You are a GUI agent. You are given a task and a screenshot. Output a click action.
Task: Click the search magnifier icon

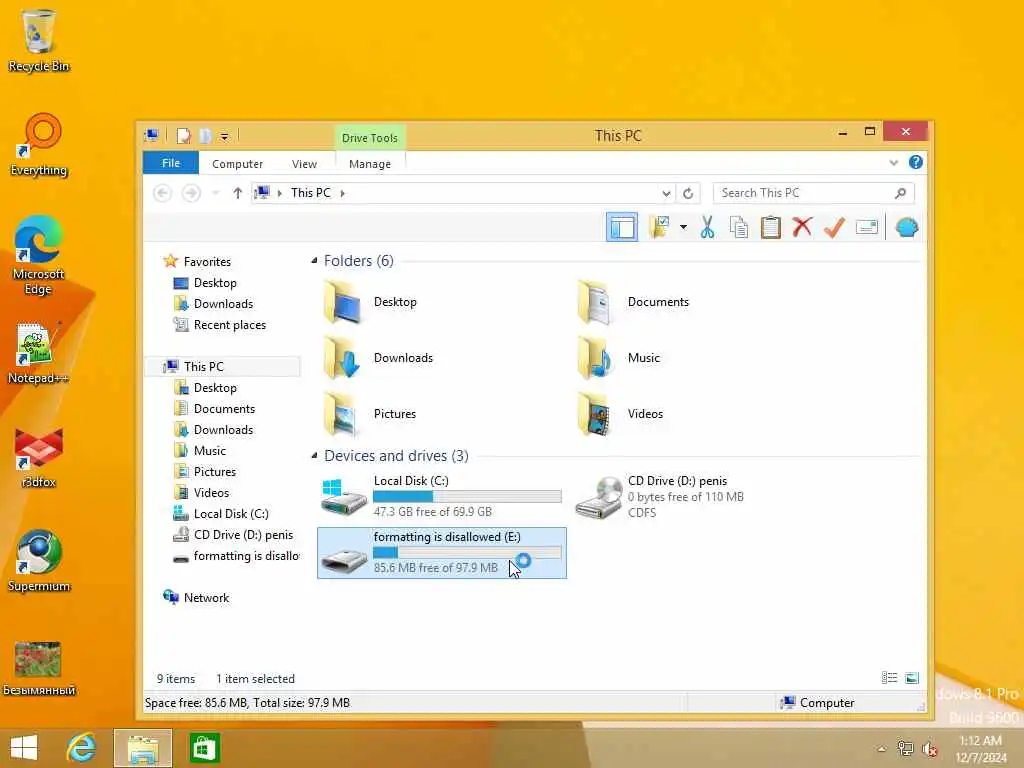coord(901,193)
